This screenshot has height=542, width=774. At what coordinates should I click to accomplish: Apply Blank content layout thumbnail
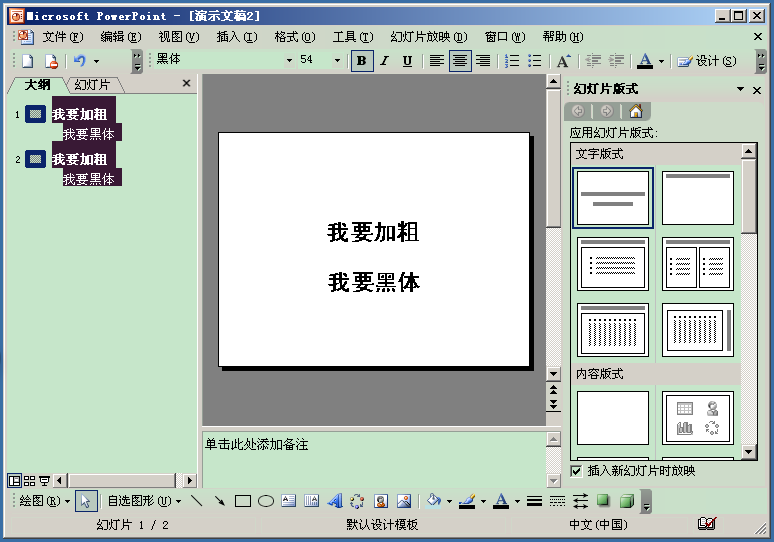[x=613, y=418]
